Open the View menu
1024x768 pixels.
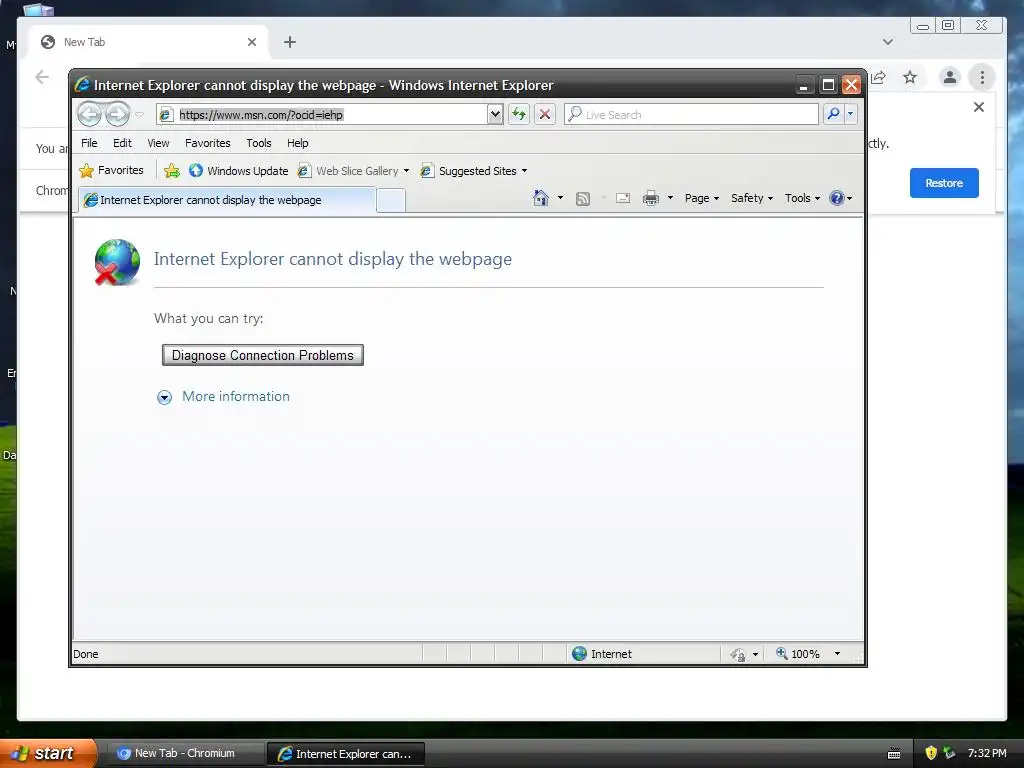point(158,143)
